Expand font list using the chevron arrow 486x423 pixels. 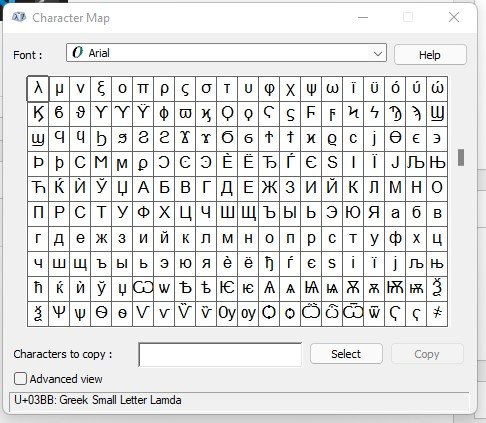[x=378, y=54]
